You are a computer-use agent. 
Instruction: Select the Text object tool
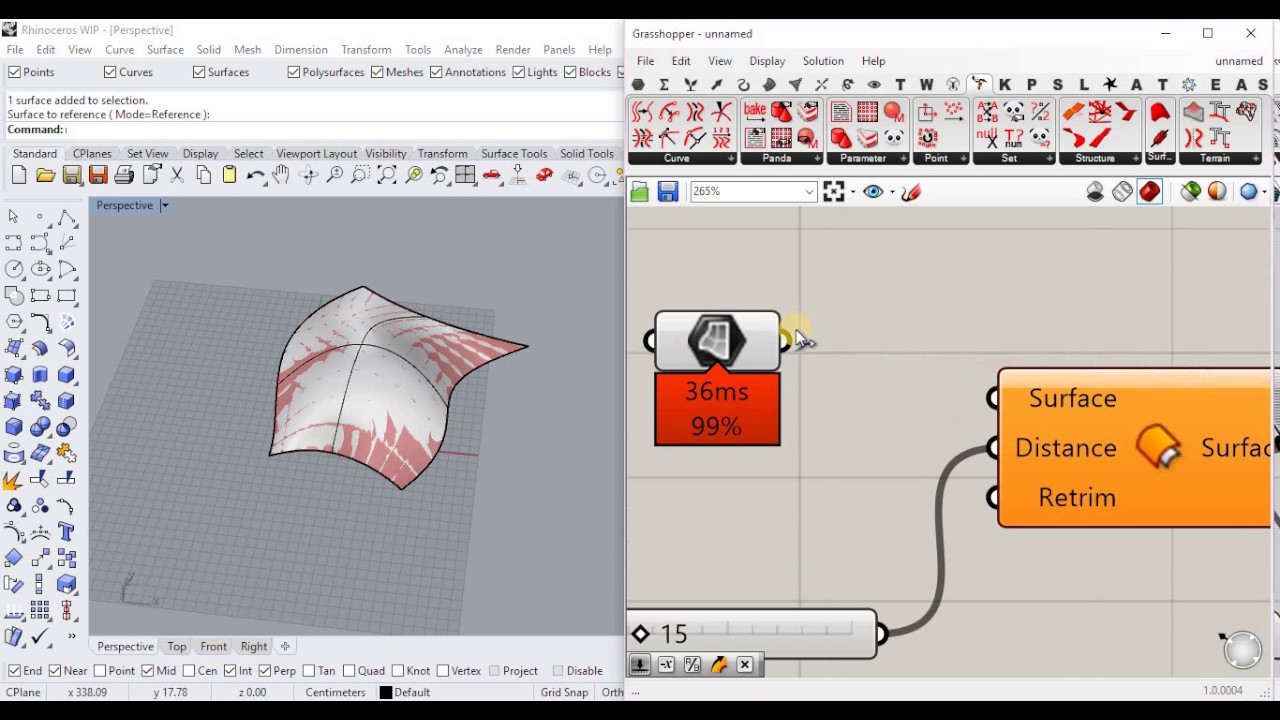tap(67, 531)
